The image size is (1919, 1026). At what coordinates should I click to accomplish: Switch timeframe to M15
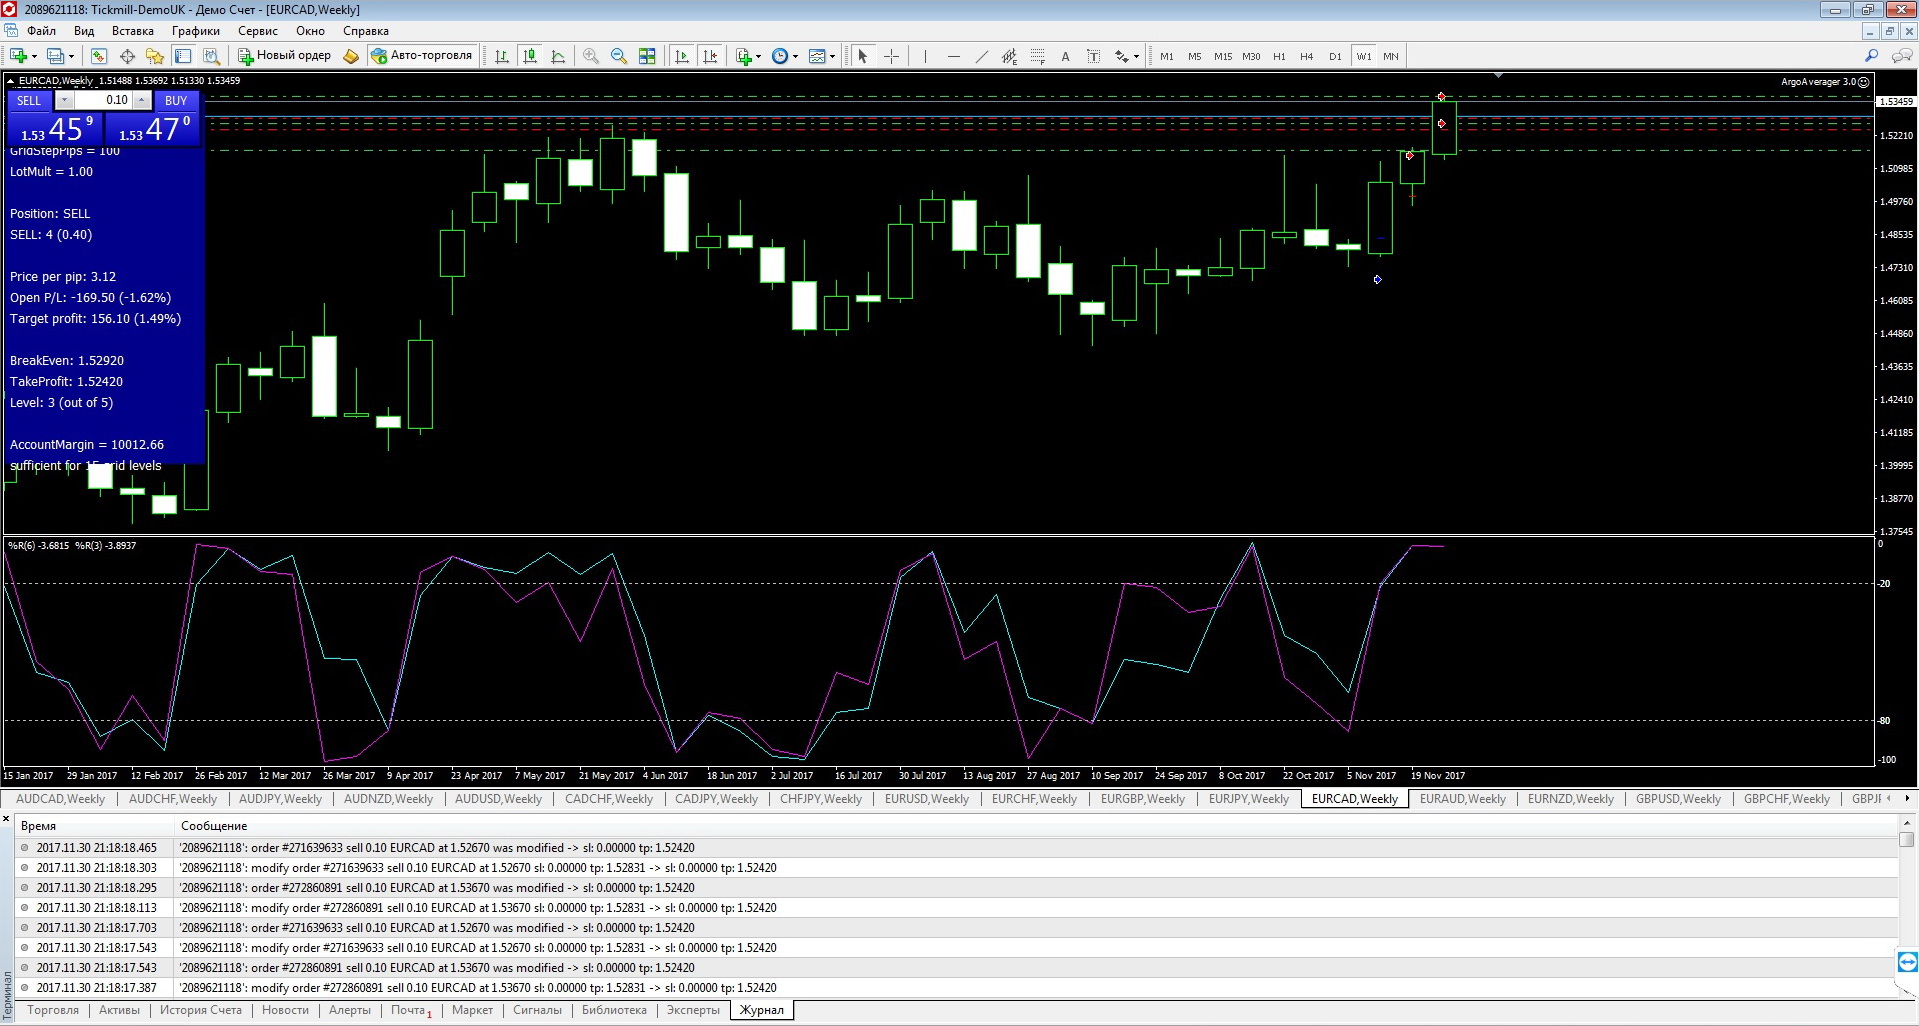[1223, 56]
